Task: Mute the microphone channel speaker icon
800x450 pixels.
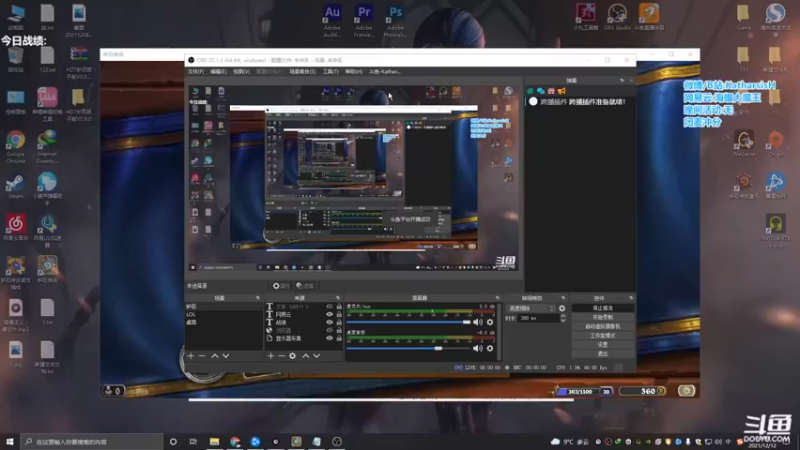Action: pos(478,322)
